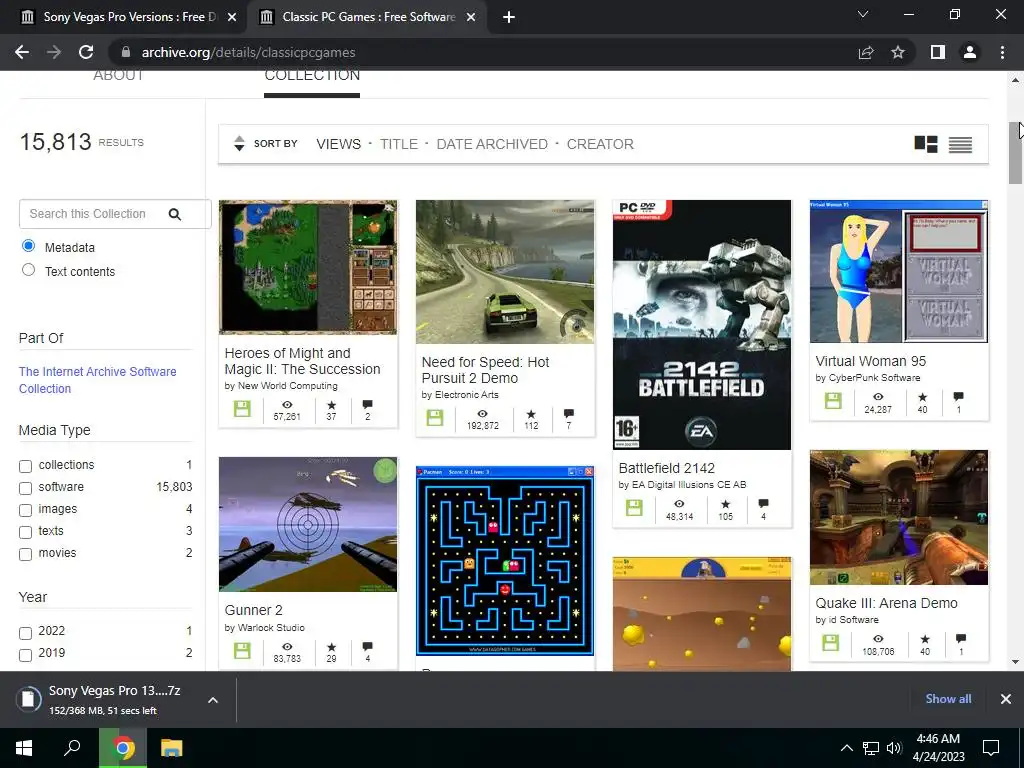Open Chrome three-dot menu
Screen dimensions: 1024x768
coord(1002,52)
